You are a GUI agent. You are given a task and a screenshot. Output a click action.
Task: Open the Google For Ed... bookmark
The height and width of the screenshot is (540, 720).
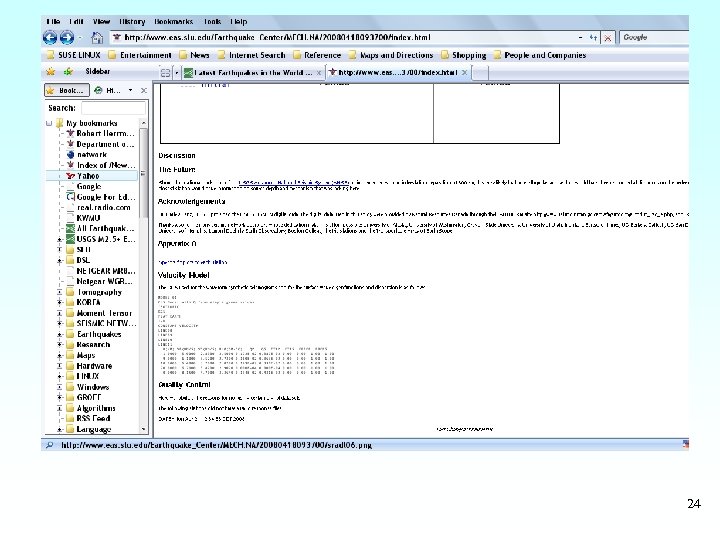click(x=101, y=197)
